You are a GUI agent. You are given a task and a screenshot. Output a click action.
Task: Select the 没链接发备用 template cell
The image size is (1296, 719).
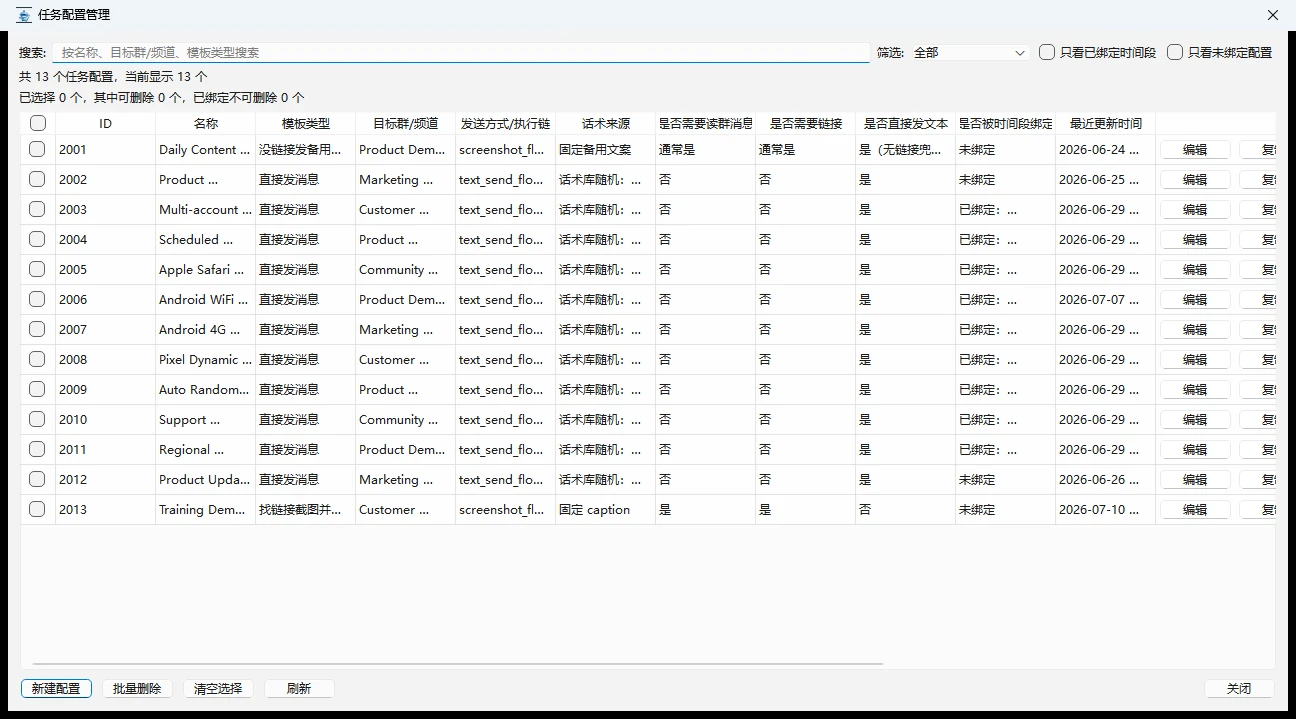point(305,149)
